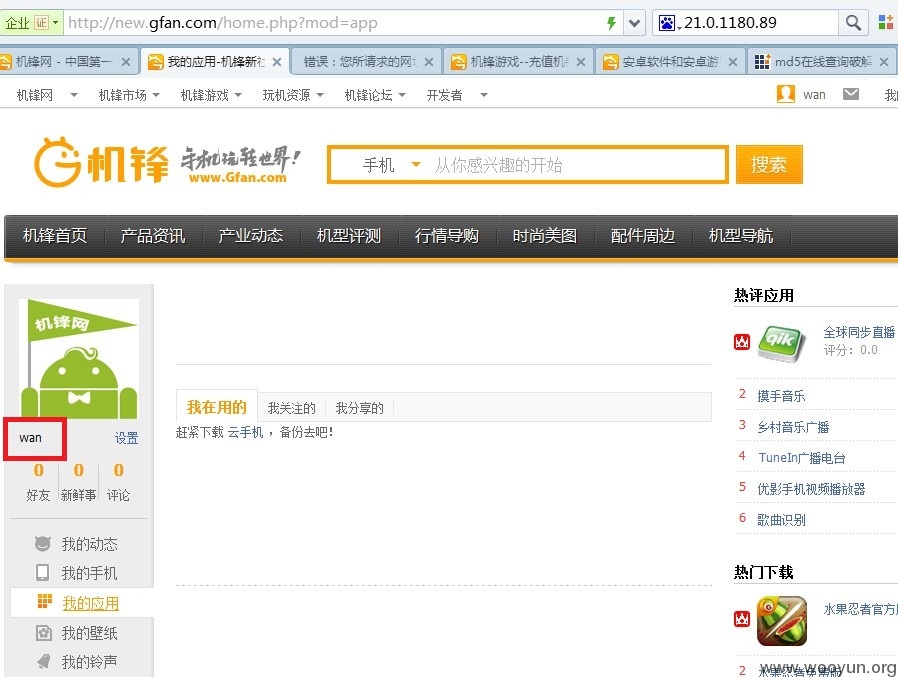This screenshot has height=677, width=898.
Task: Open 机锋首页 in the navigation bar
Action: 55,235
